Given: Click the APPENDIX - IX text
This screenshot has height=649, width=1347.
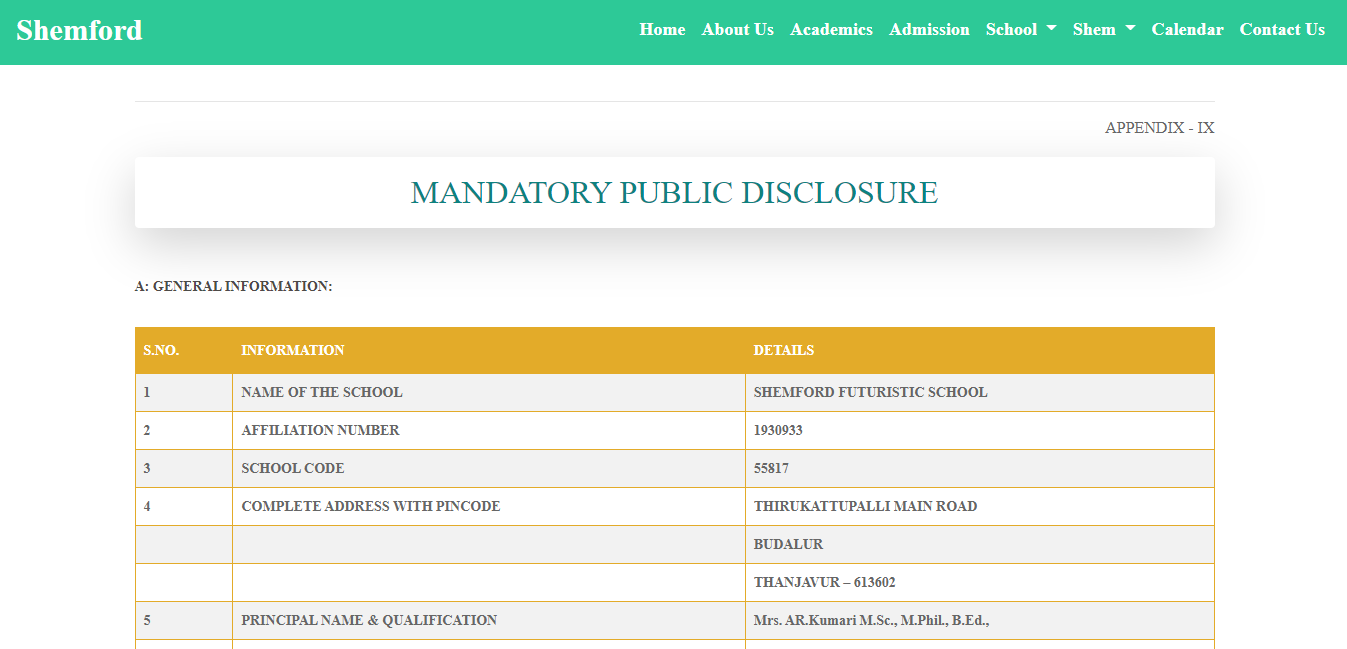Looking at the screenshot, I should click(1159, 128).
